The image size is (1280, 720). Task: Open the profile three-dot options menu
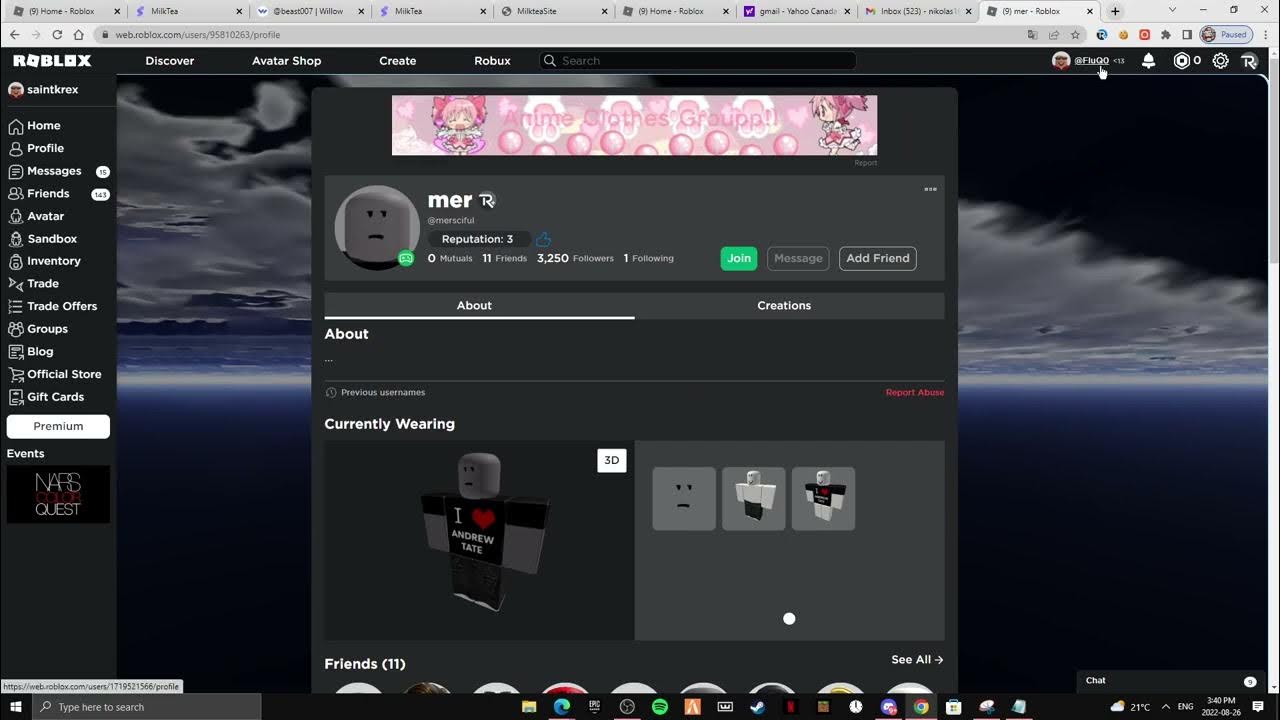pos(930,189)
